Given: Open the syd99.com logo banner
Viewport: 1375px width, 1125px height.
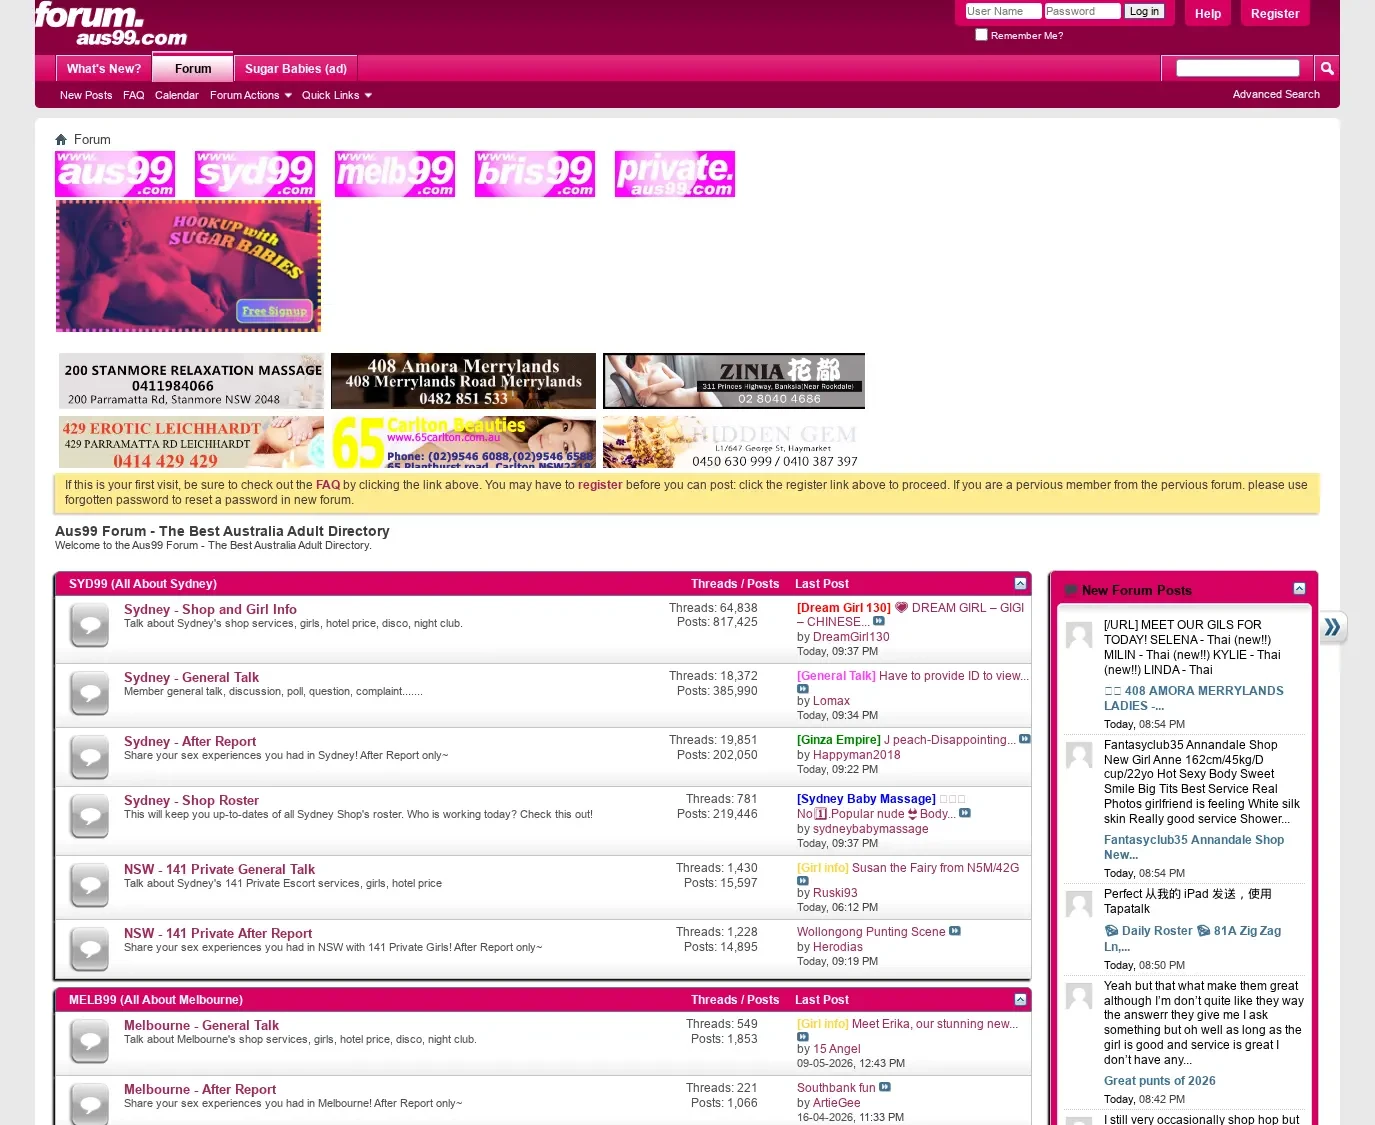Looking at the screenshot, I should coord(255,174).
